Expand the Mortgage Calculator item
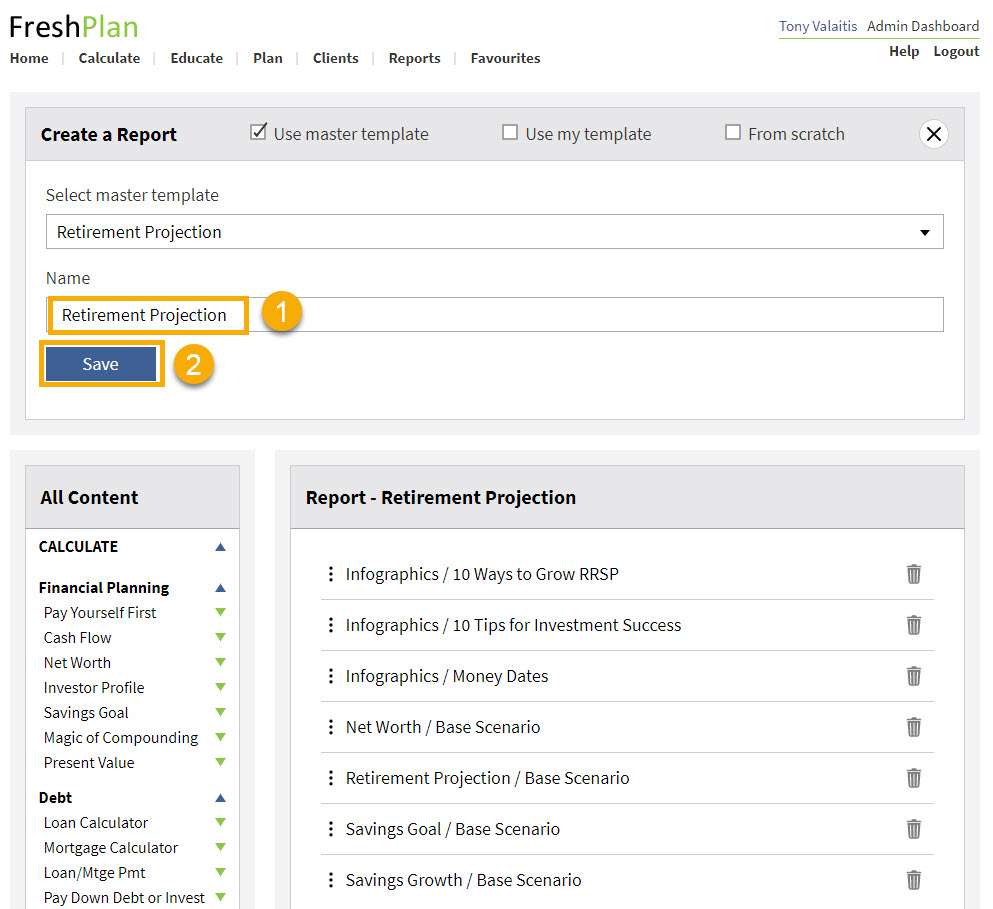 click(x=220, y=847)
